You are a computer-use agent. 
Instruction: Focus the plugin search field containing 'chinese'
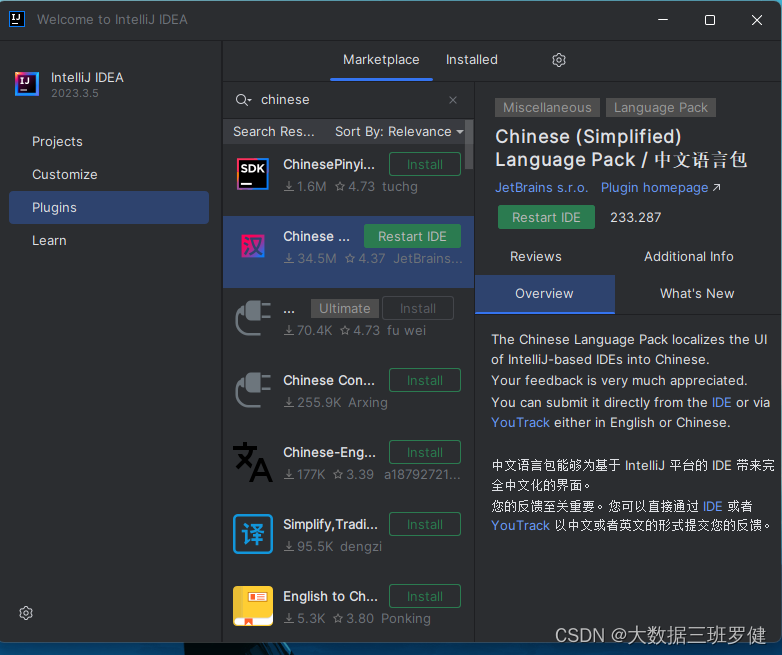coord(349,100)
